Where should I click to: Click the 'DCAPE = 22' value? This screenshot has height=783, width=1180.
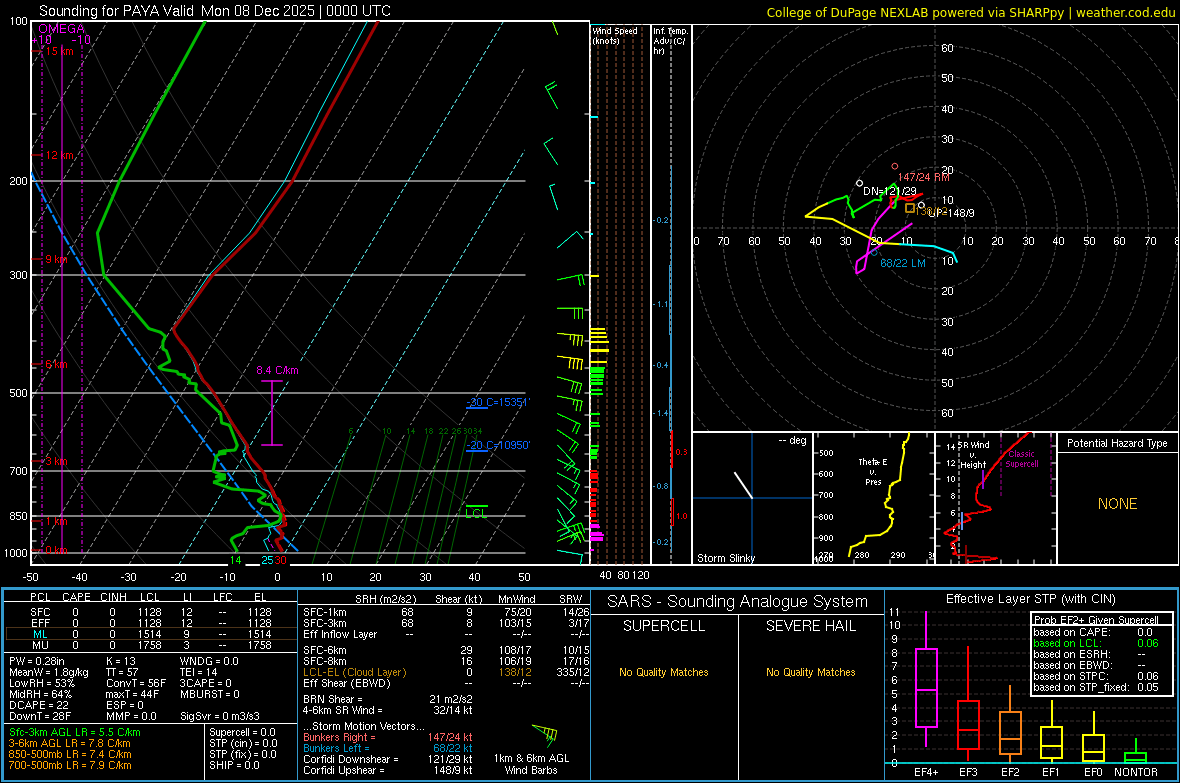coord(38,705)
